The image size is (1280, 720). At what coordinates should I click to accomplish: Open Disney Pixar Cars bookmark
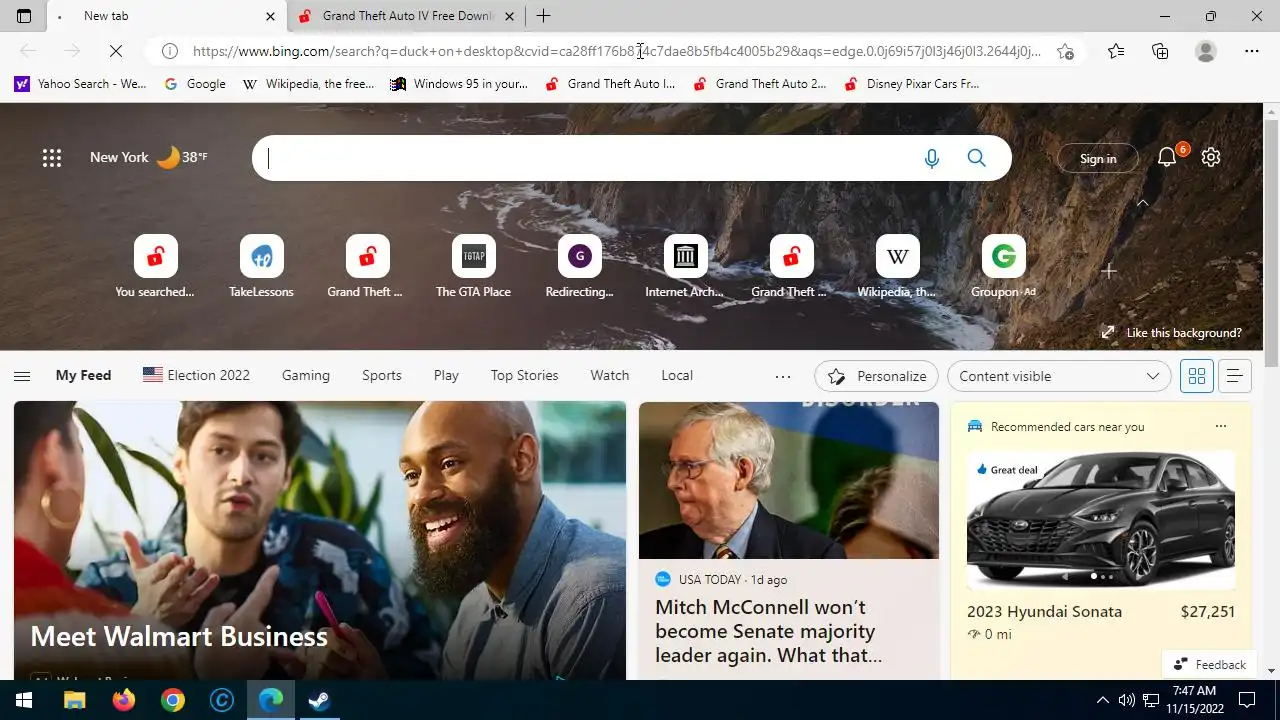point(912,84)
